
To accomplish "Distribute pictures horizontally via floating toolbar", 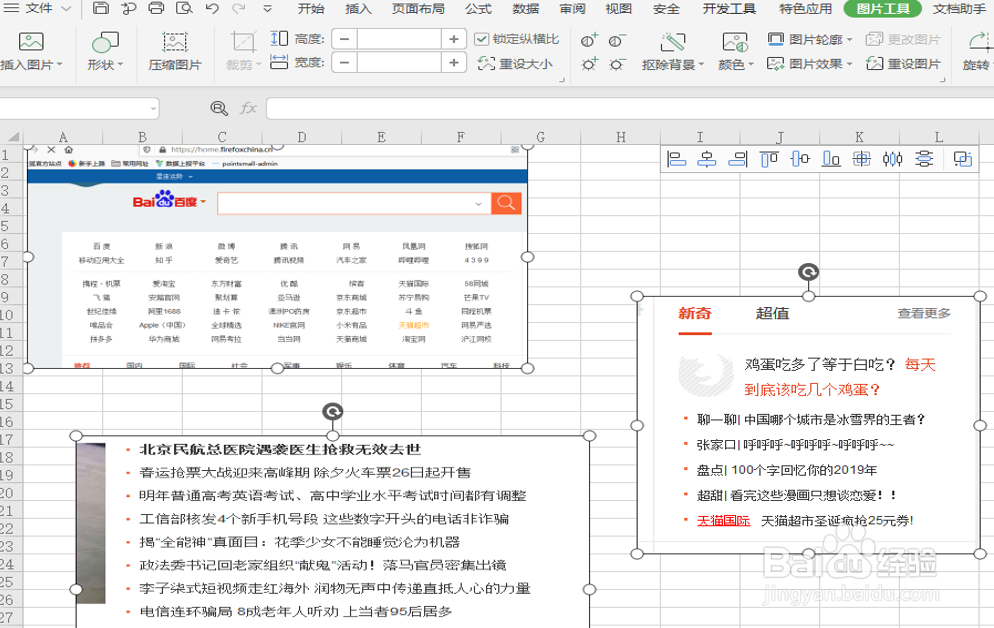I will (x=892, y=158).
